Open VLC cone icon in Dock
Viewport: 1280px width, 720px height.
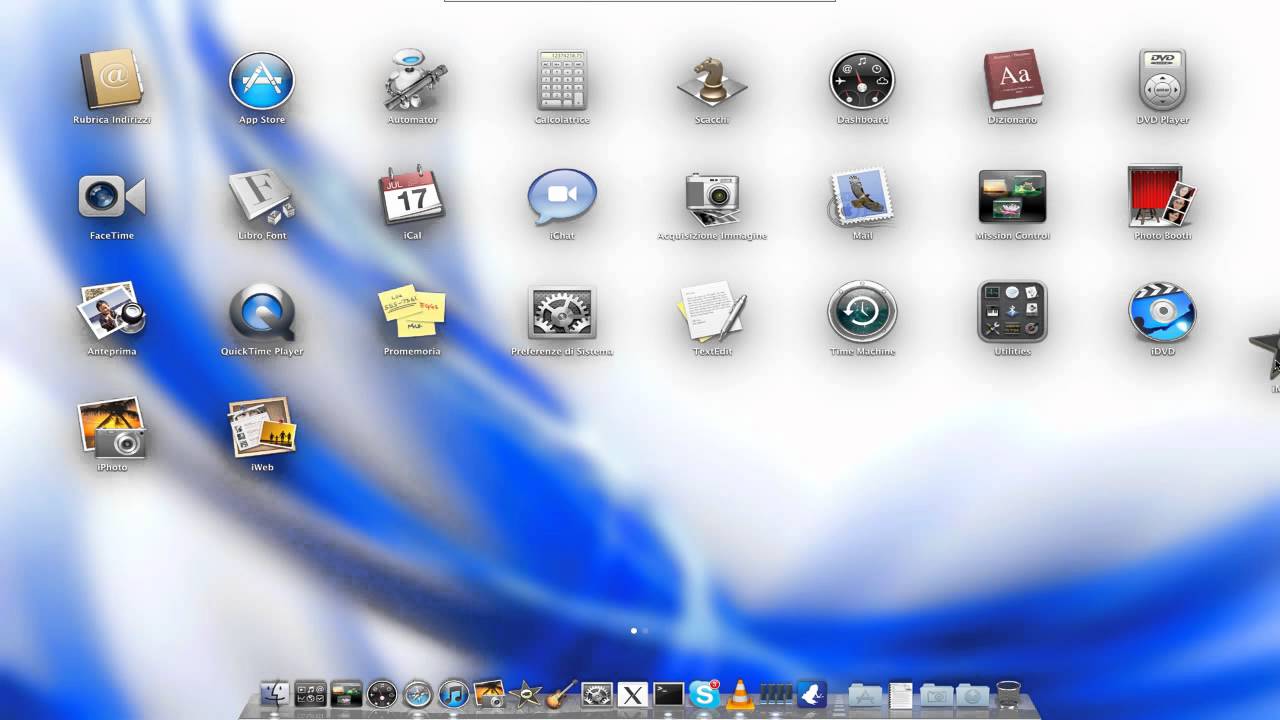click(740, 693)
